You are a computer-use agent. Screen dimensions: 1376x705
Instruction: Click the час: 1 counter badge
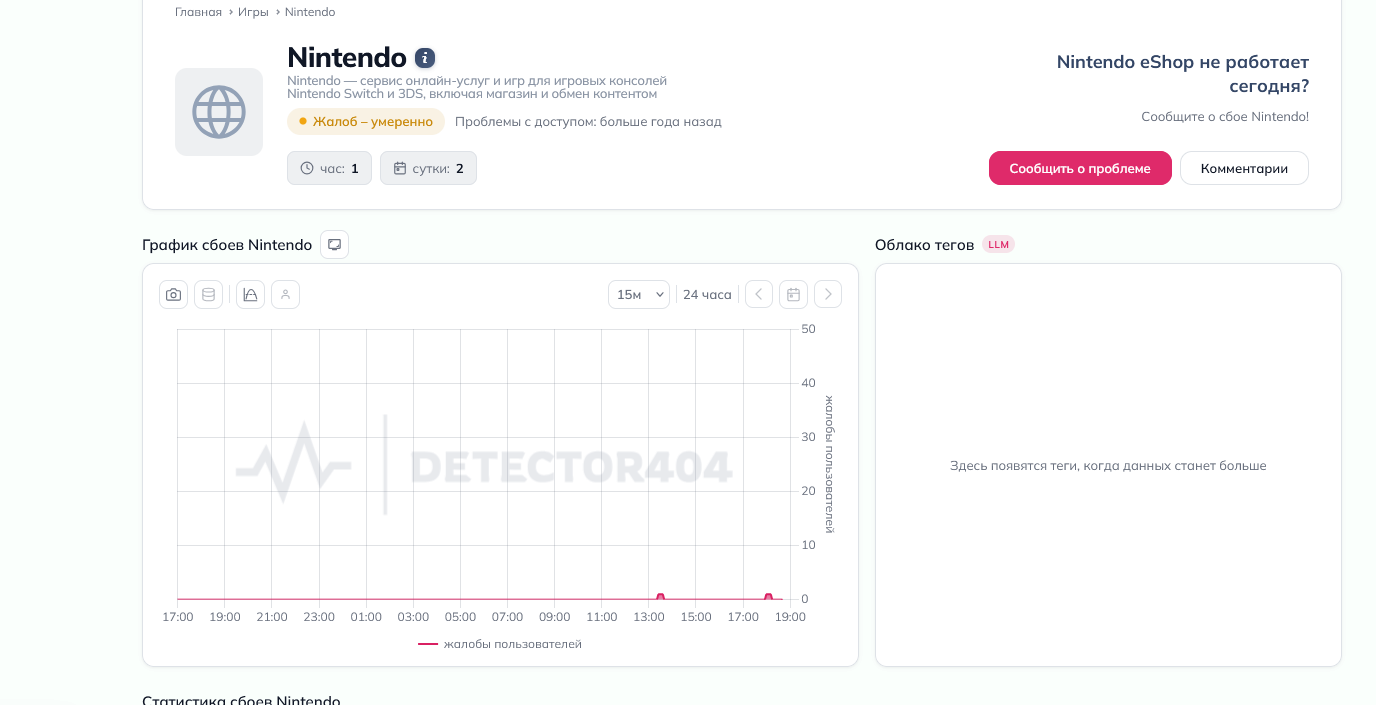pos(329,168)
